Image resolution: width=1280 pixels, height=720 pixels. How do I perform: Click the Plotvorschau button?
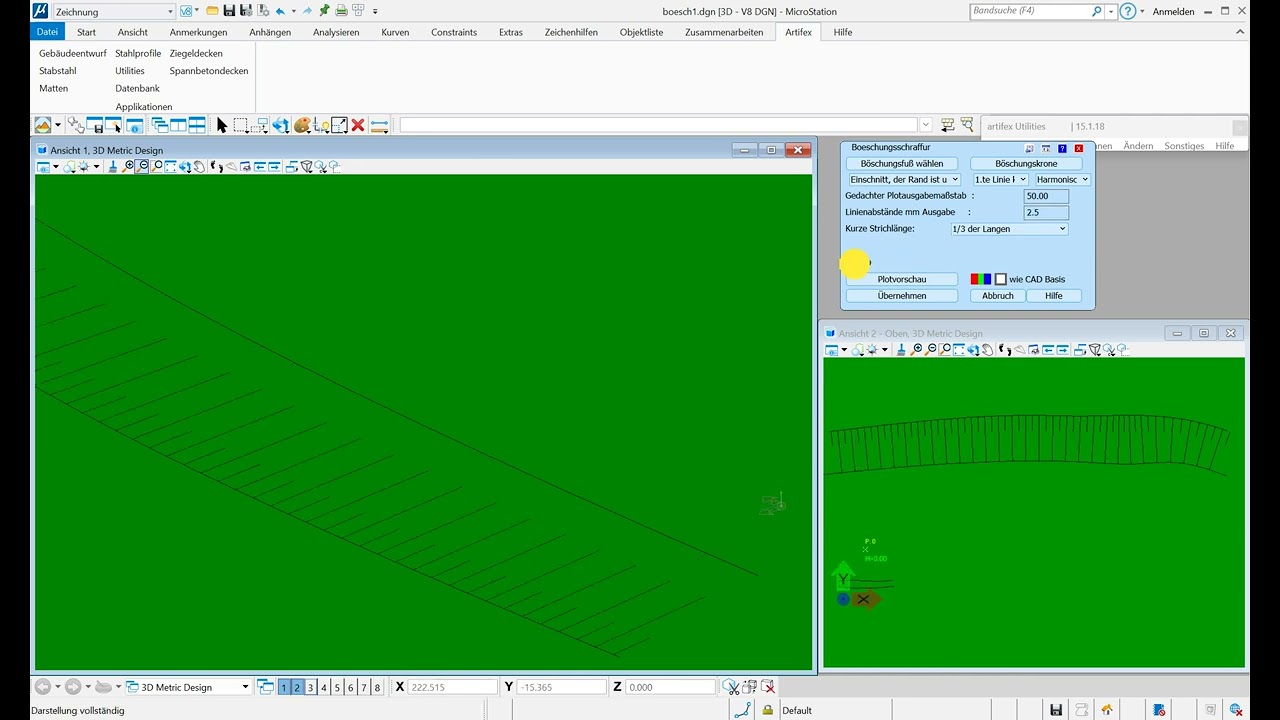(902, 279)
